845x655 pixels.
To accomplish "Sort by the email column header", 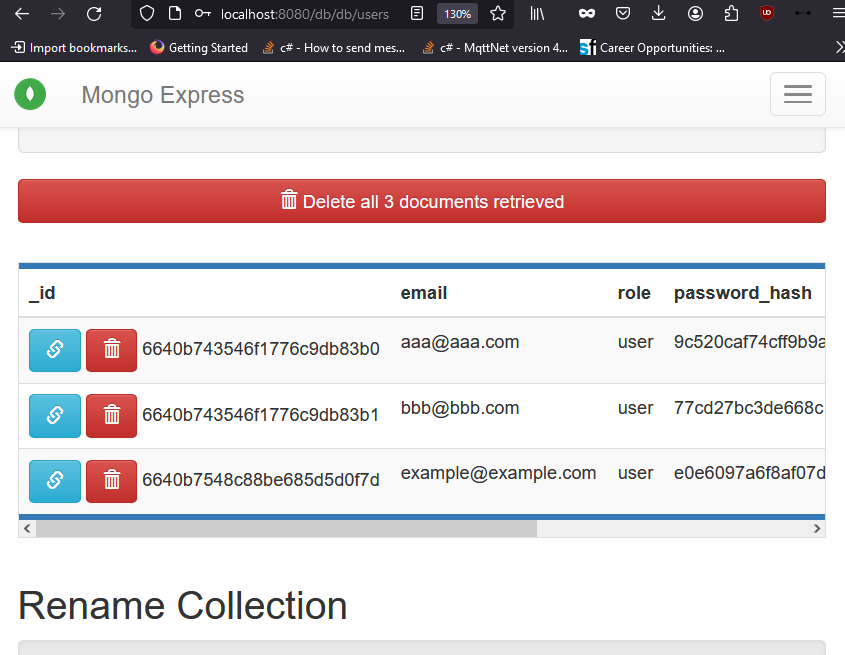I will tap(424, 293).
